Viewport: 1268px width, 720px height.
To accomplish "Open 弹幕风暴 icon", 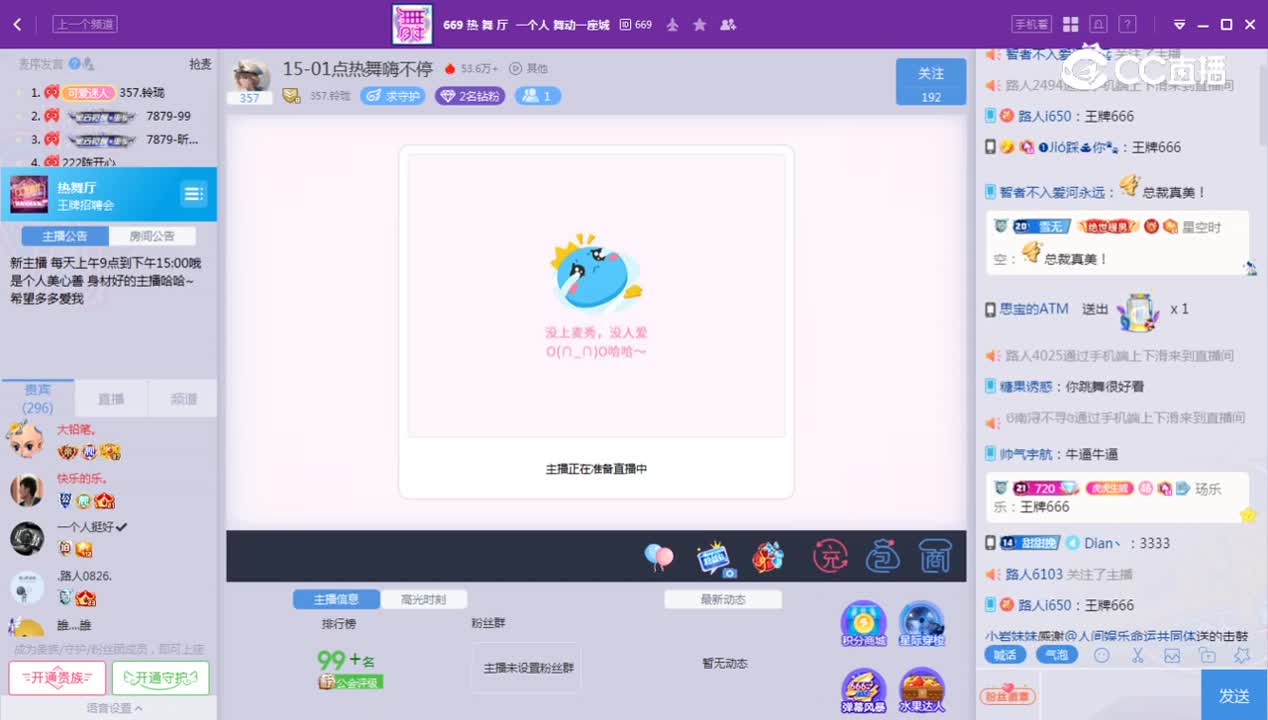I will click(x=863, y=691).
